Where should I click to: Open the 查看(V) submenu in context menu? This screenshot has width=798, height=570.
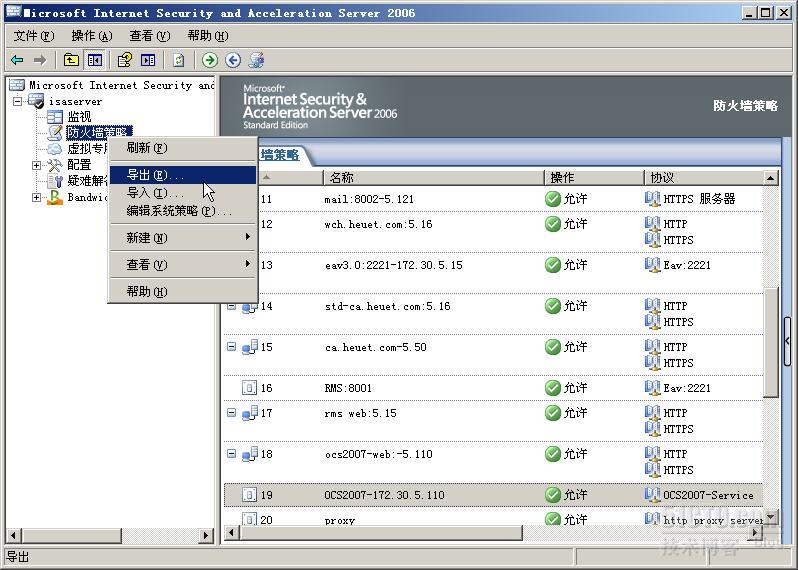tap(183, 265)
